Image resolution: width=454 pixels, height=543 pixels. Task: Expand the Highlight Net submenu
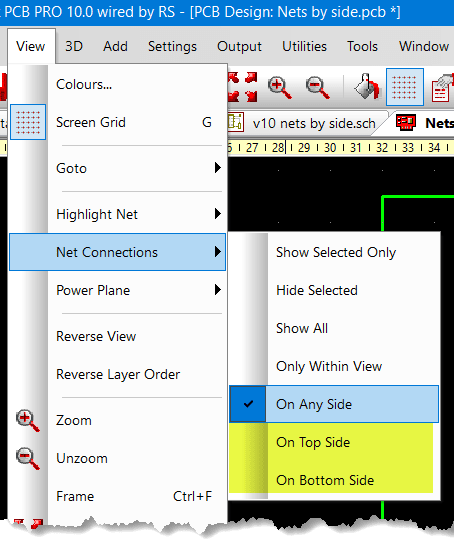117,214
